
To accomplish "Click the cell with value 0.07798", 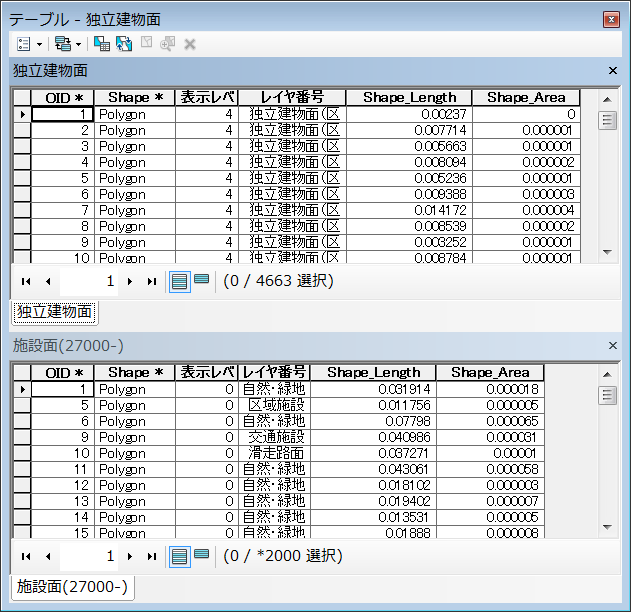I will [373, 422].
